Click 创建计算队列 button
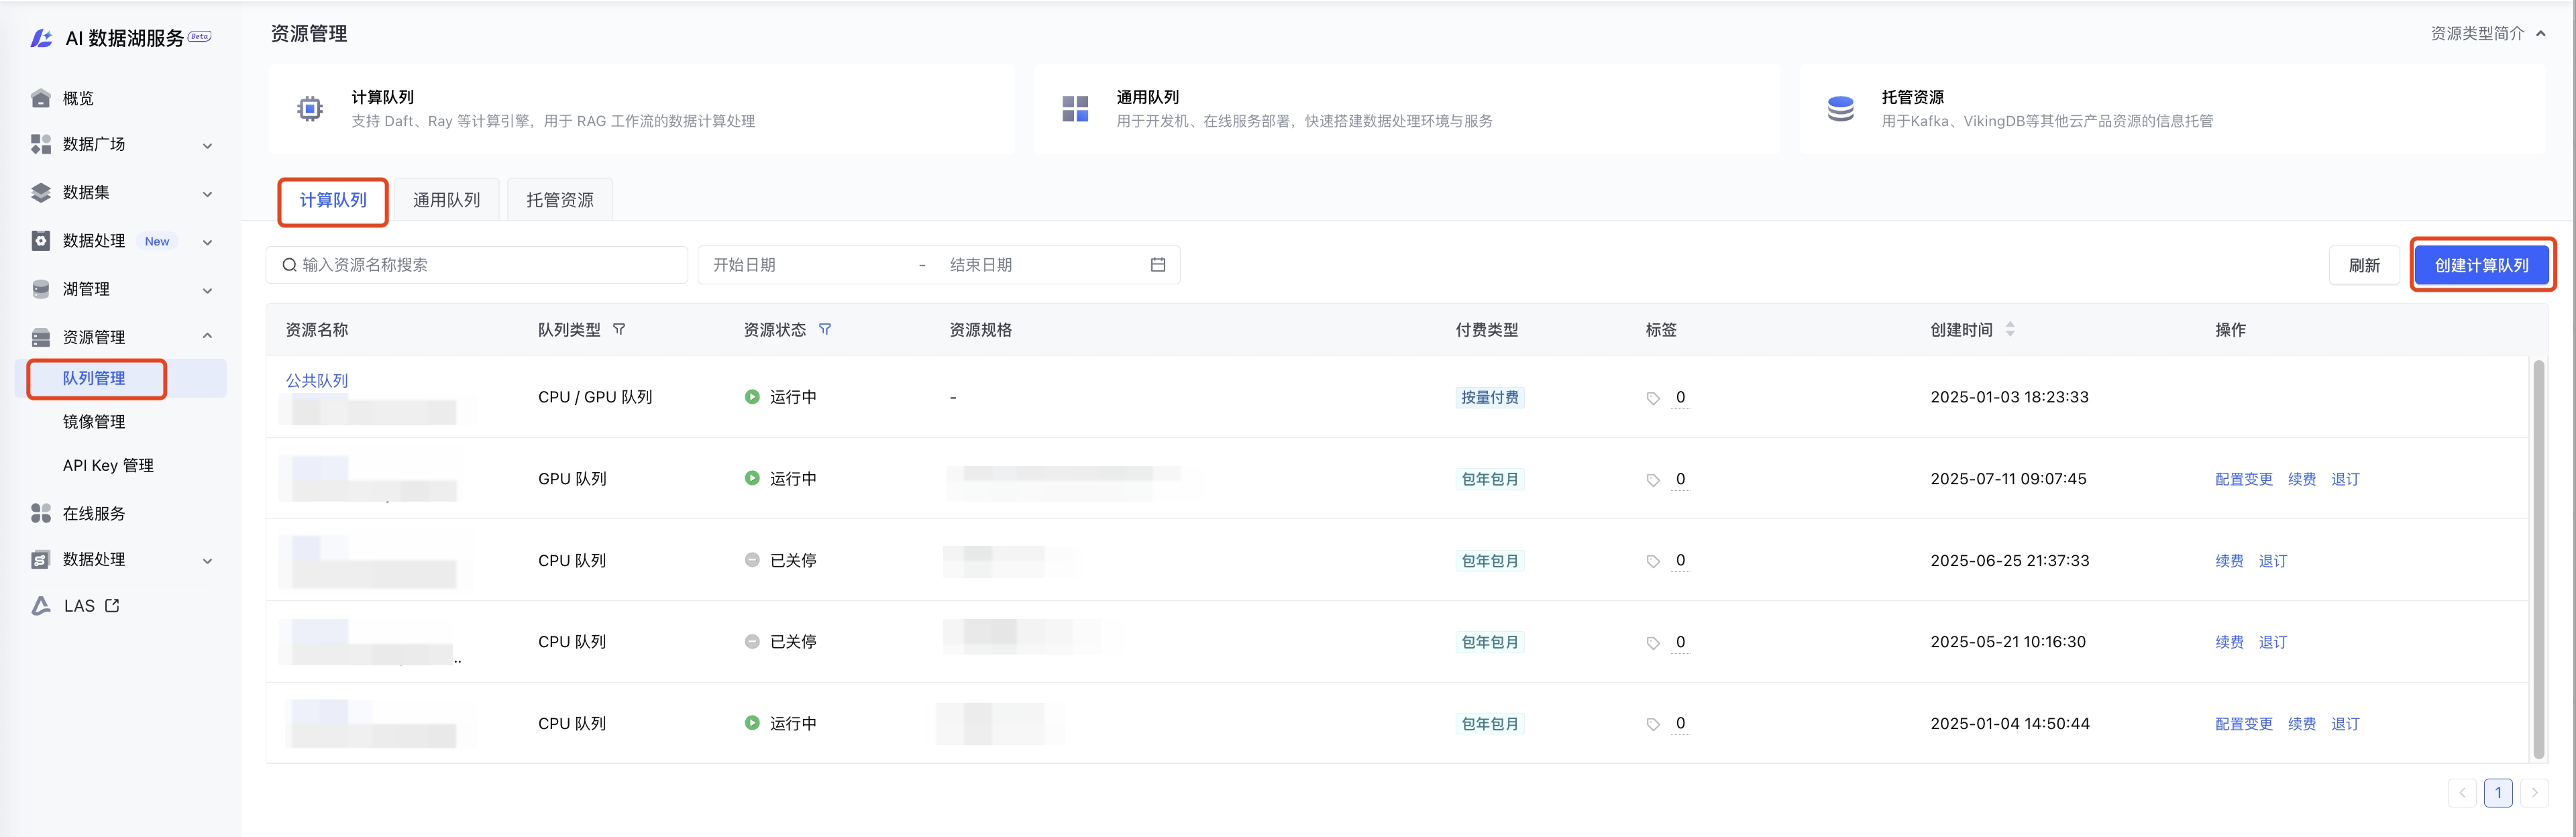Image resolution: width=2576 pixels, height=837 pixels. [x=2481, y=265]
